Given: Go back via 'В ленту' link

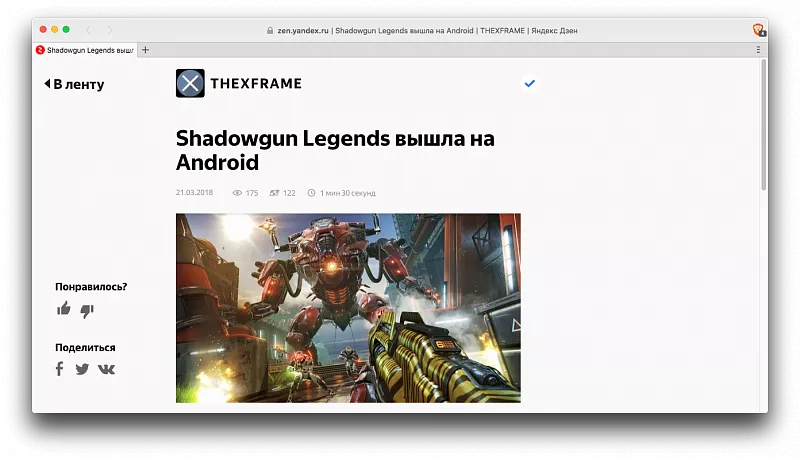Looking at the screenshot, I should click(x=74, y=84).
